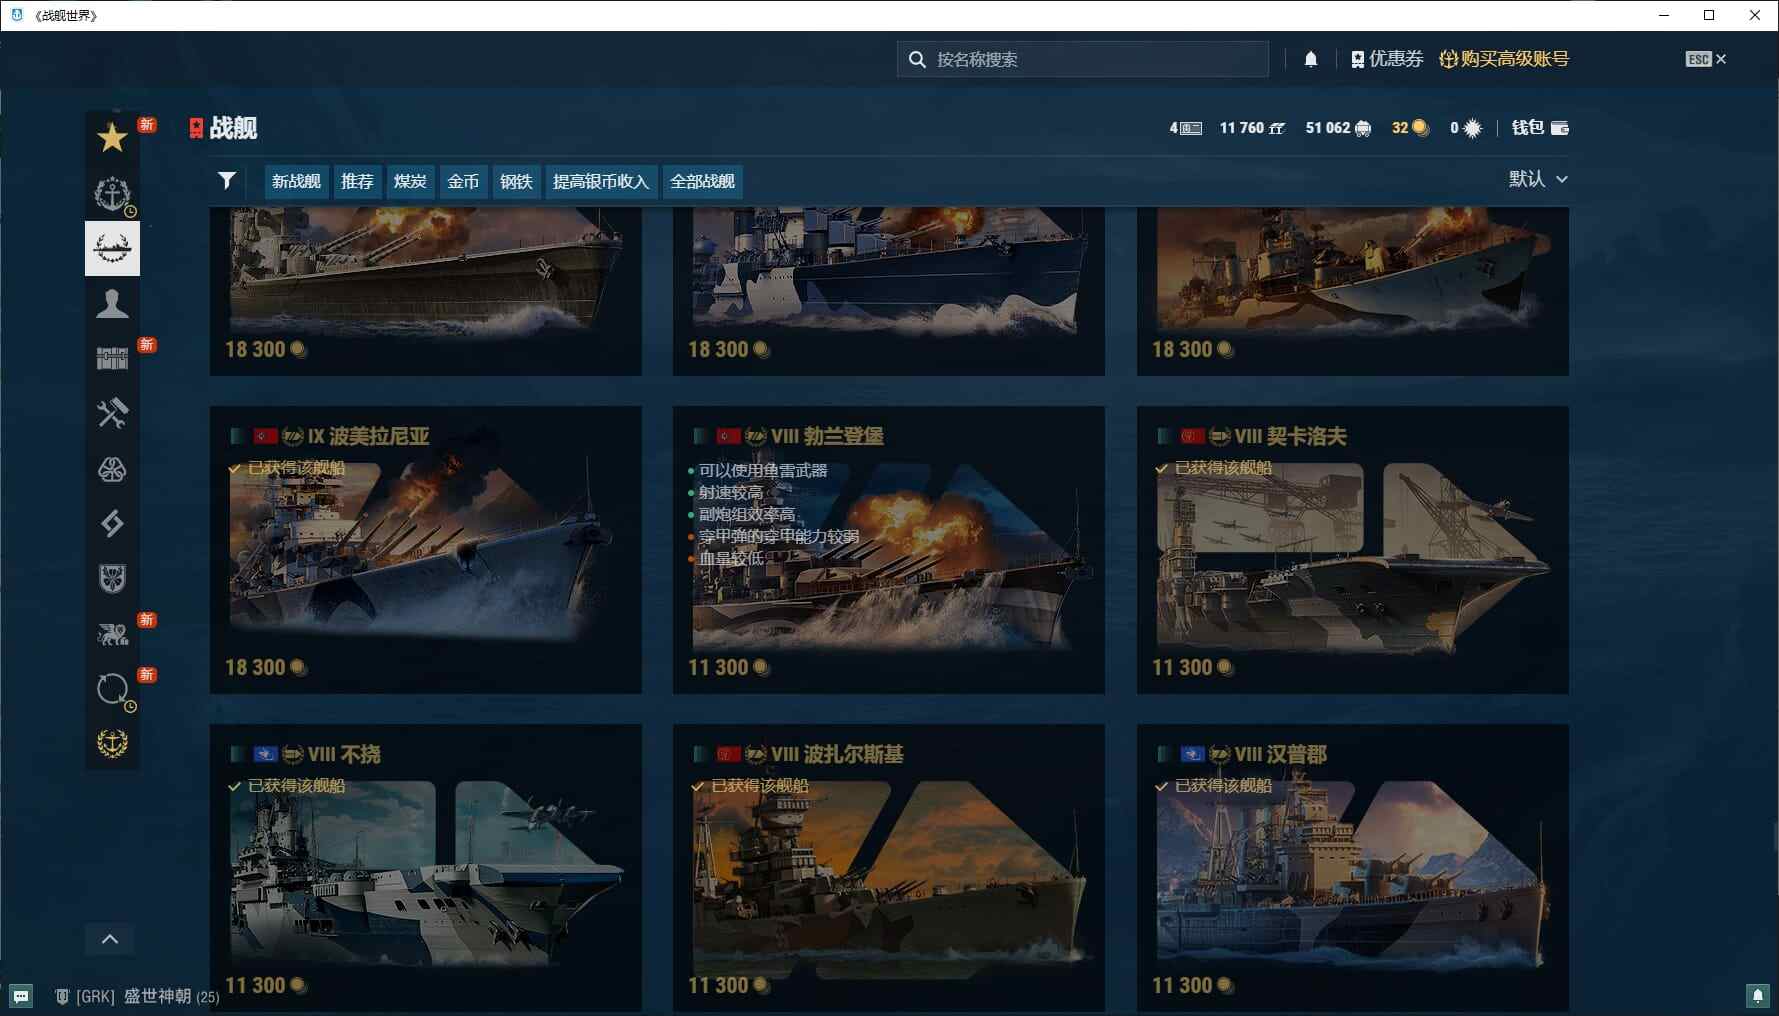Open the VIII 波扎尔斯基 ship card
This screenshot has width=1779, height=1016.
point(889,868)
